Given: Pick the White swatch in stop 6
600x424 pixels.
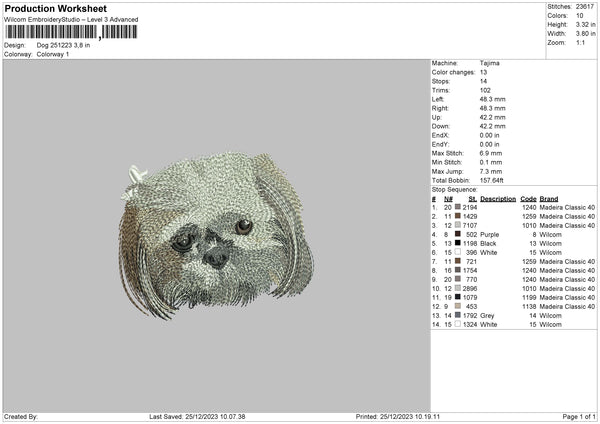Looking at the screenshot, I should (x=458, y=252).
